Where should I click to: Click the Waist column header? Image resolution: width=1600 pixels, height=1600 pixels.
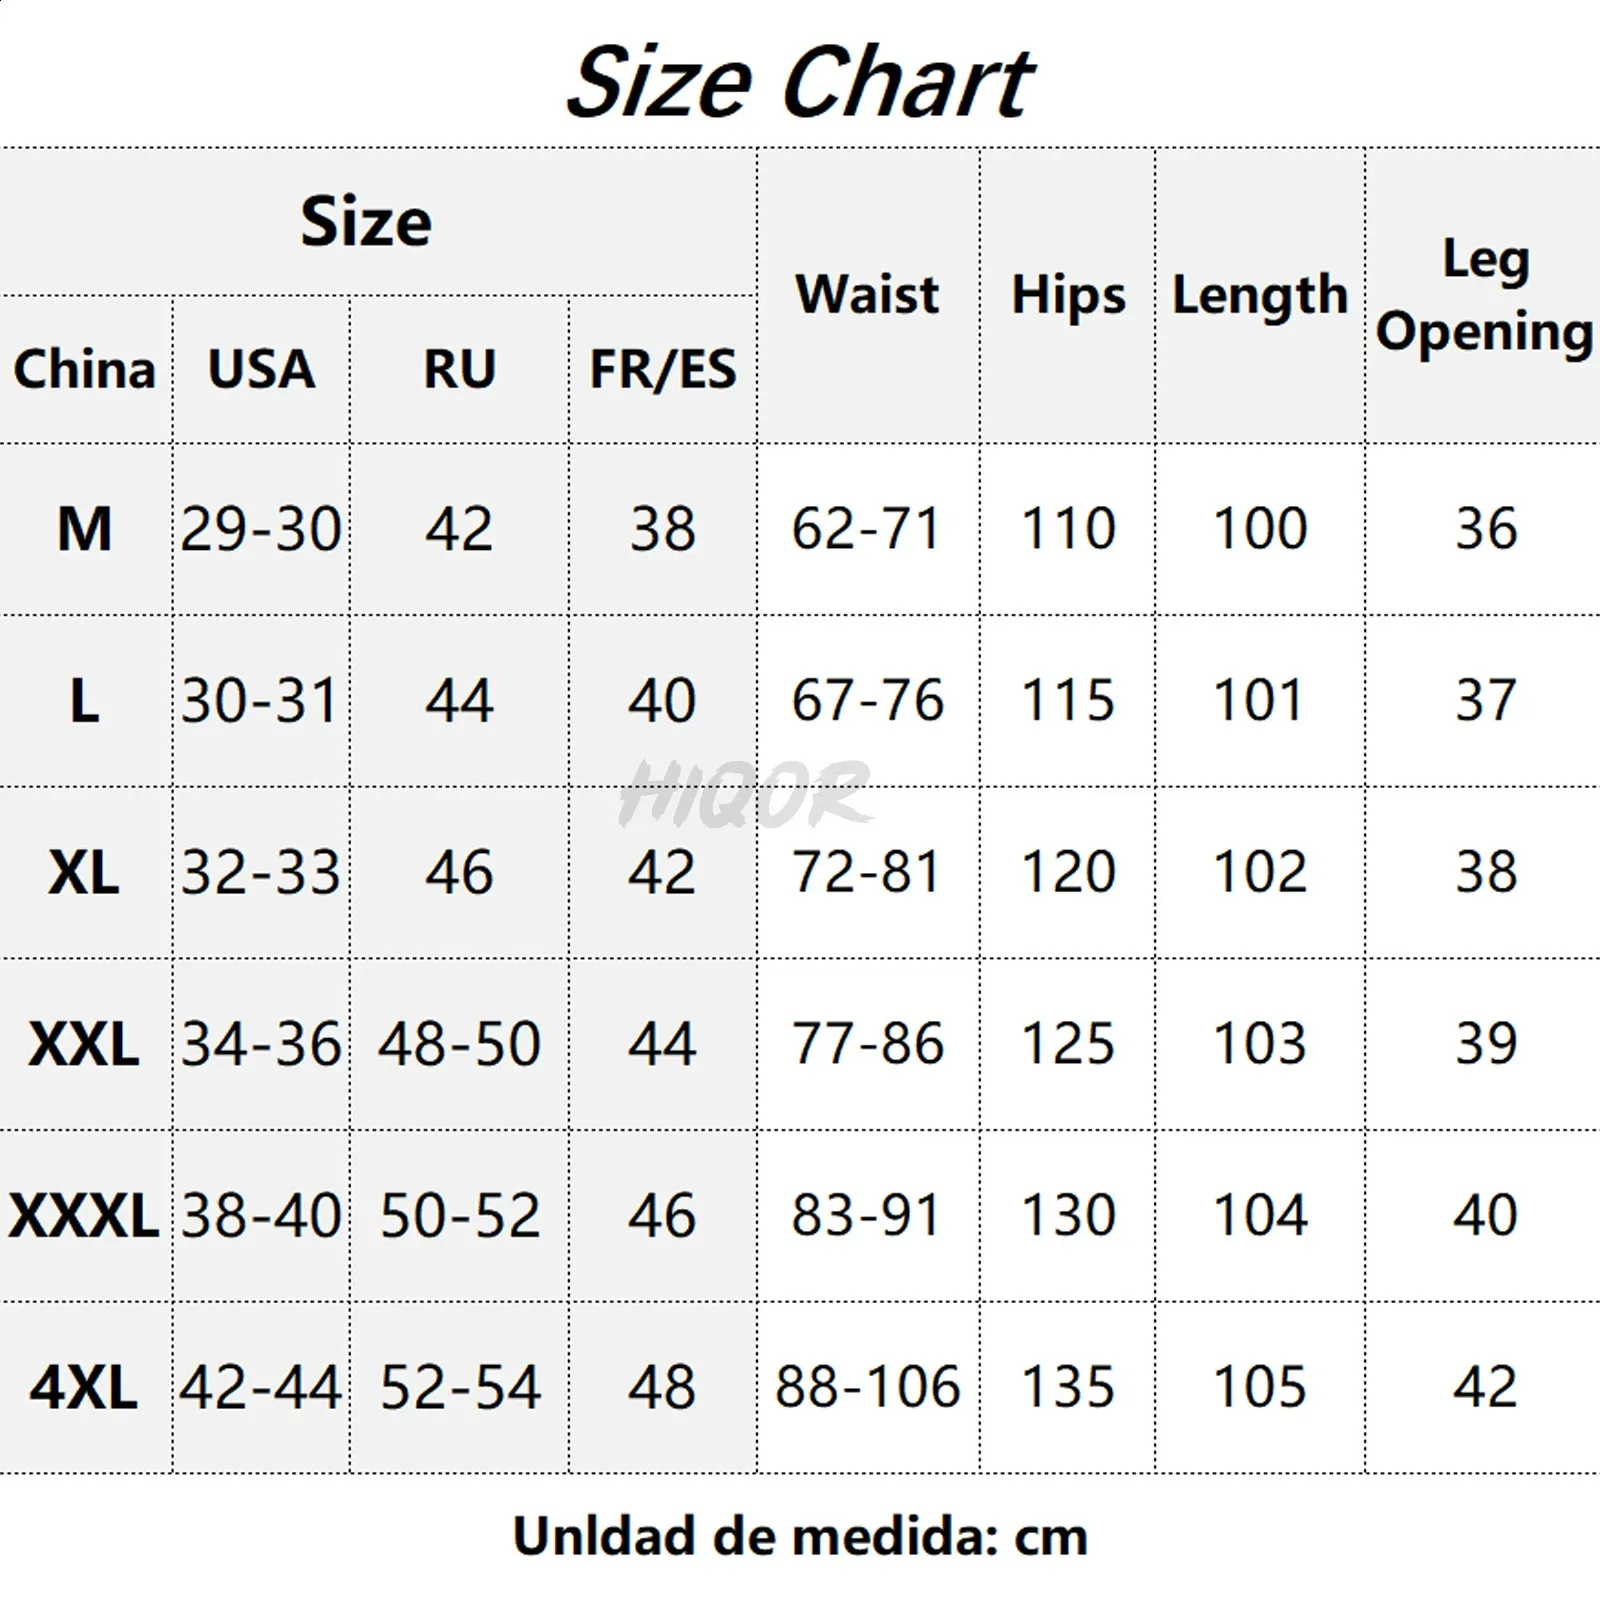867,295
